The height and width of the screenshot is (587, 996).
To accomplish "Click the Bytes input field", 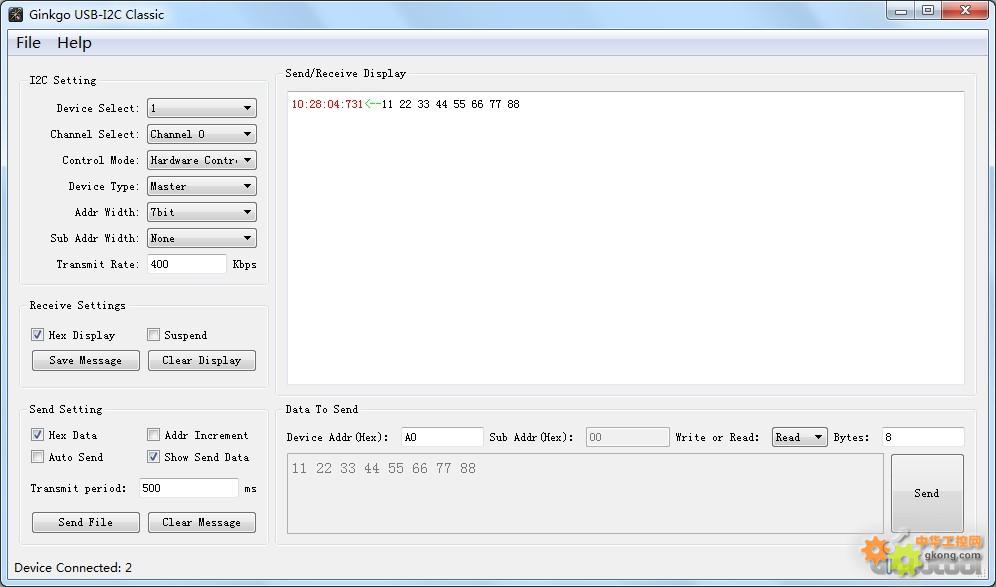I will tap(923, 437).
